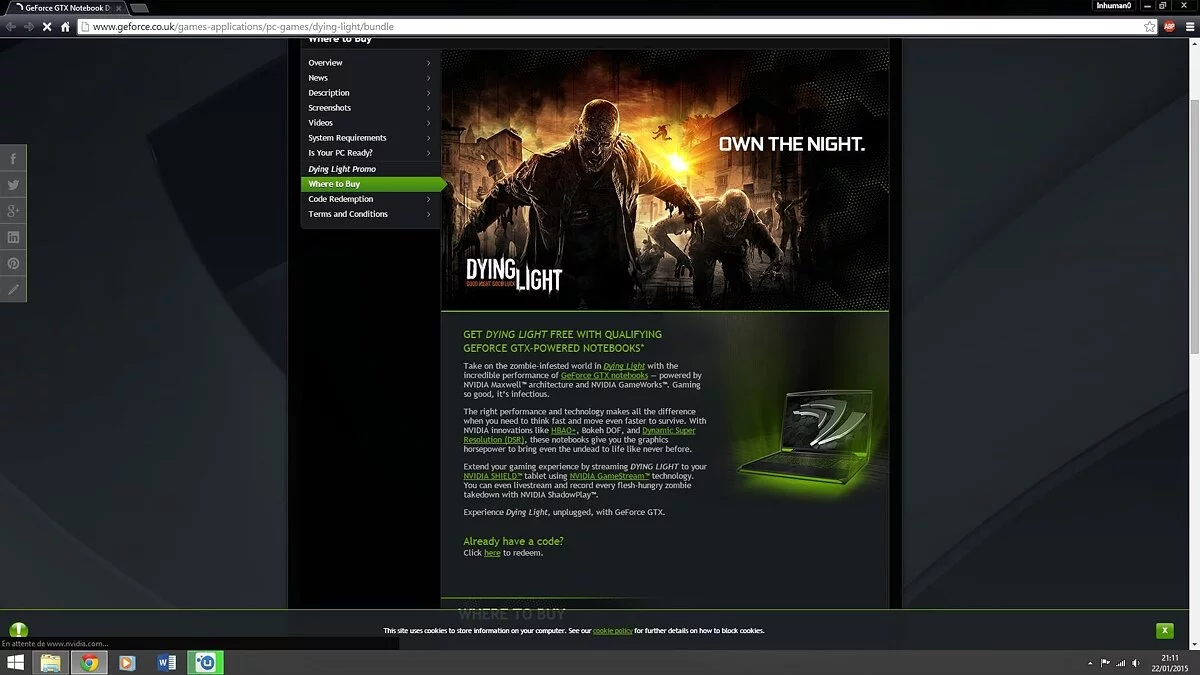Share page via Twitter sidebar icon

[13, 185]
